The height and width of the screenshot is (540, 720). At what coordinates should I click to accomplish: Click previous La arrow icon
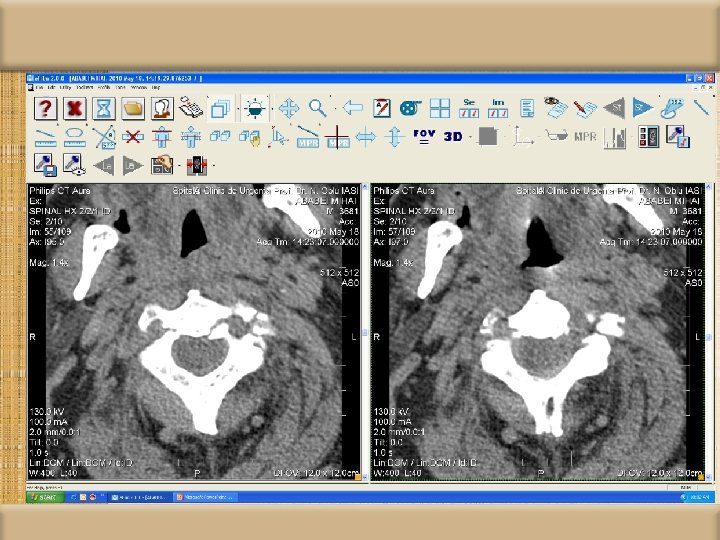click(104, 166)
